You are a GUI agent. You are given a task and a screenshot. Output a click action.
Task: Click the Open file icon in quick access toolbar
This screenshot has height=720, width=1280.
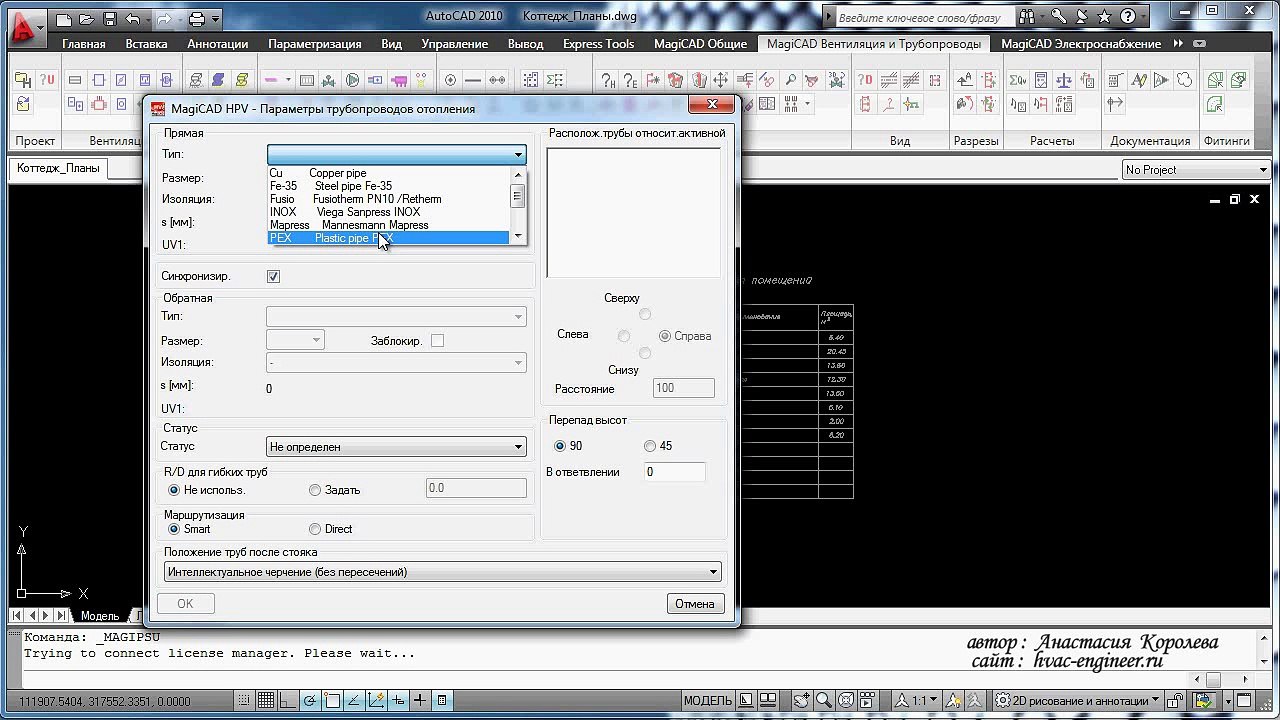86,18
